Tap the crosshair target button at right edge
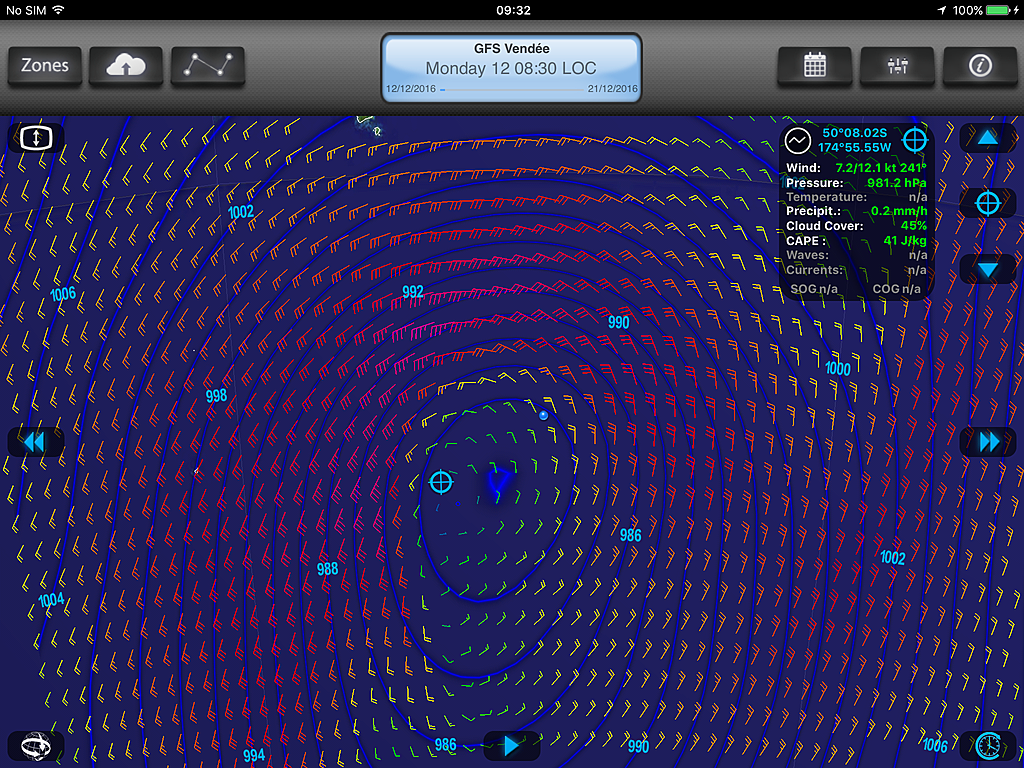Viewport: 1024px width, 768px height. [x=988, y=203]
